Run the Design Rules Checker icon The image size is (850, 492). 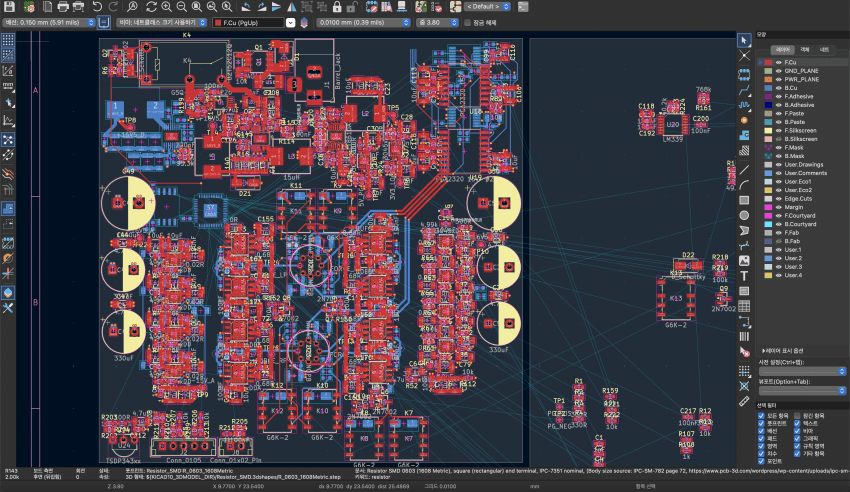point(436,7)
